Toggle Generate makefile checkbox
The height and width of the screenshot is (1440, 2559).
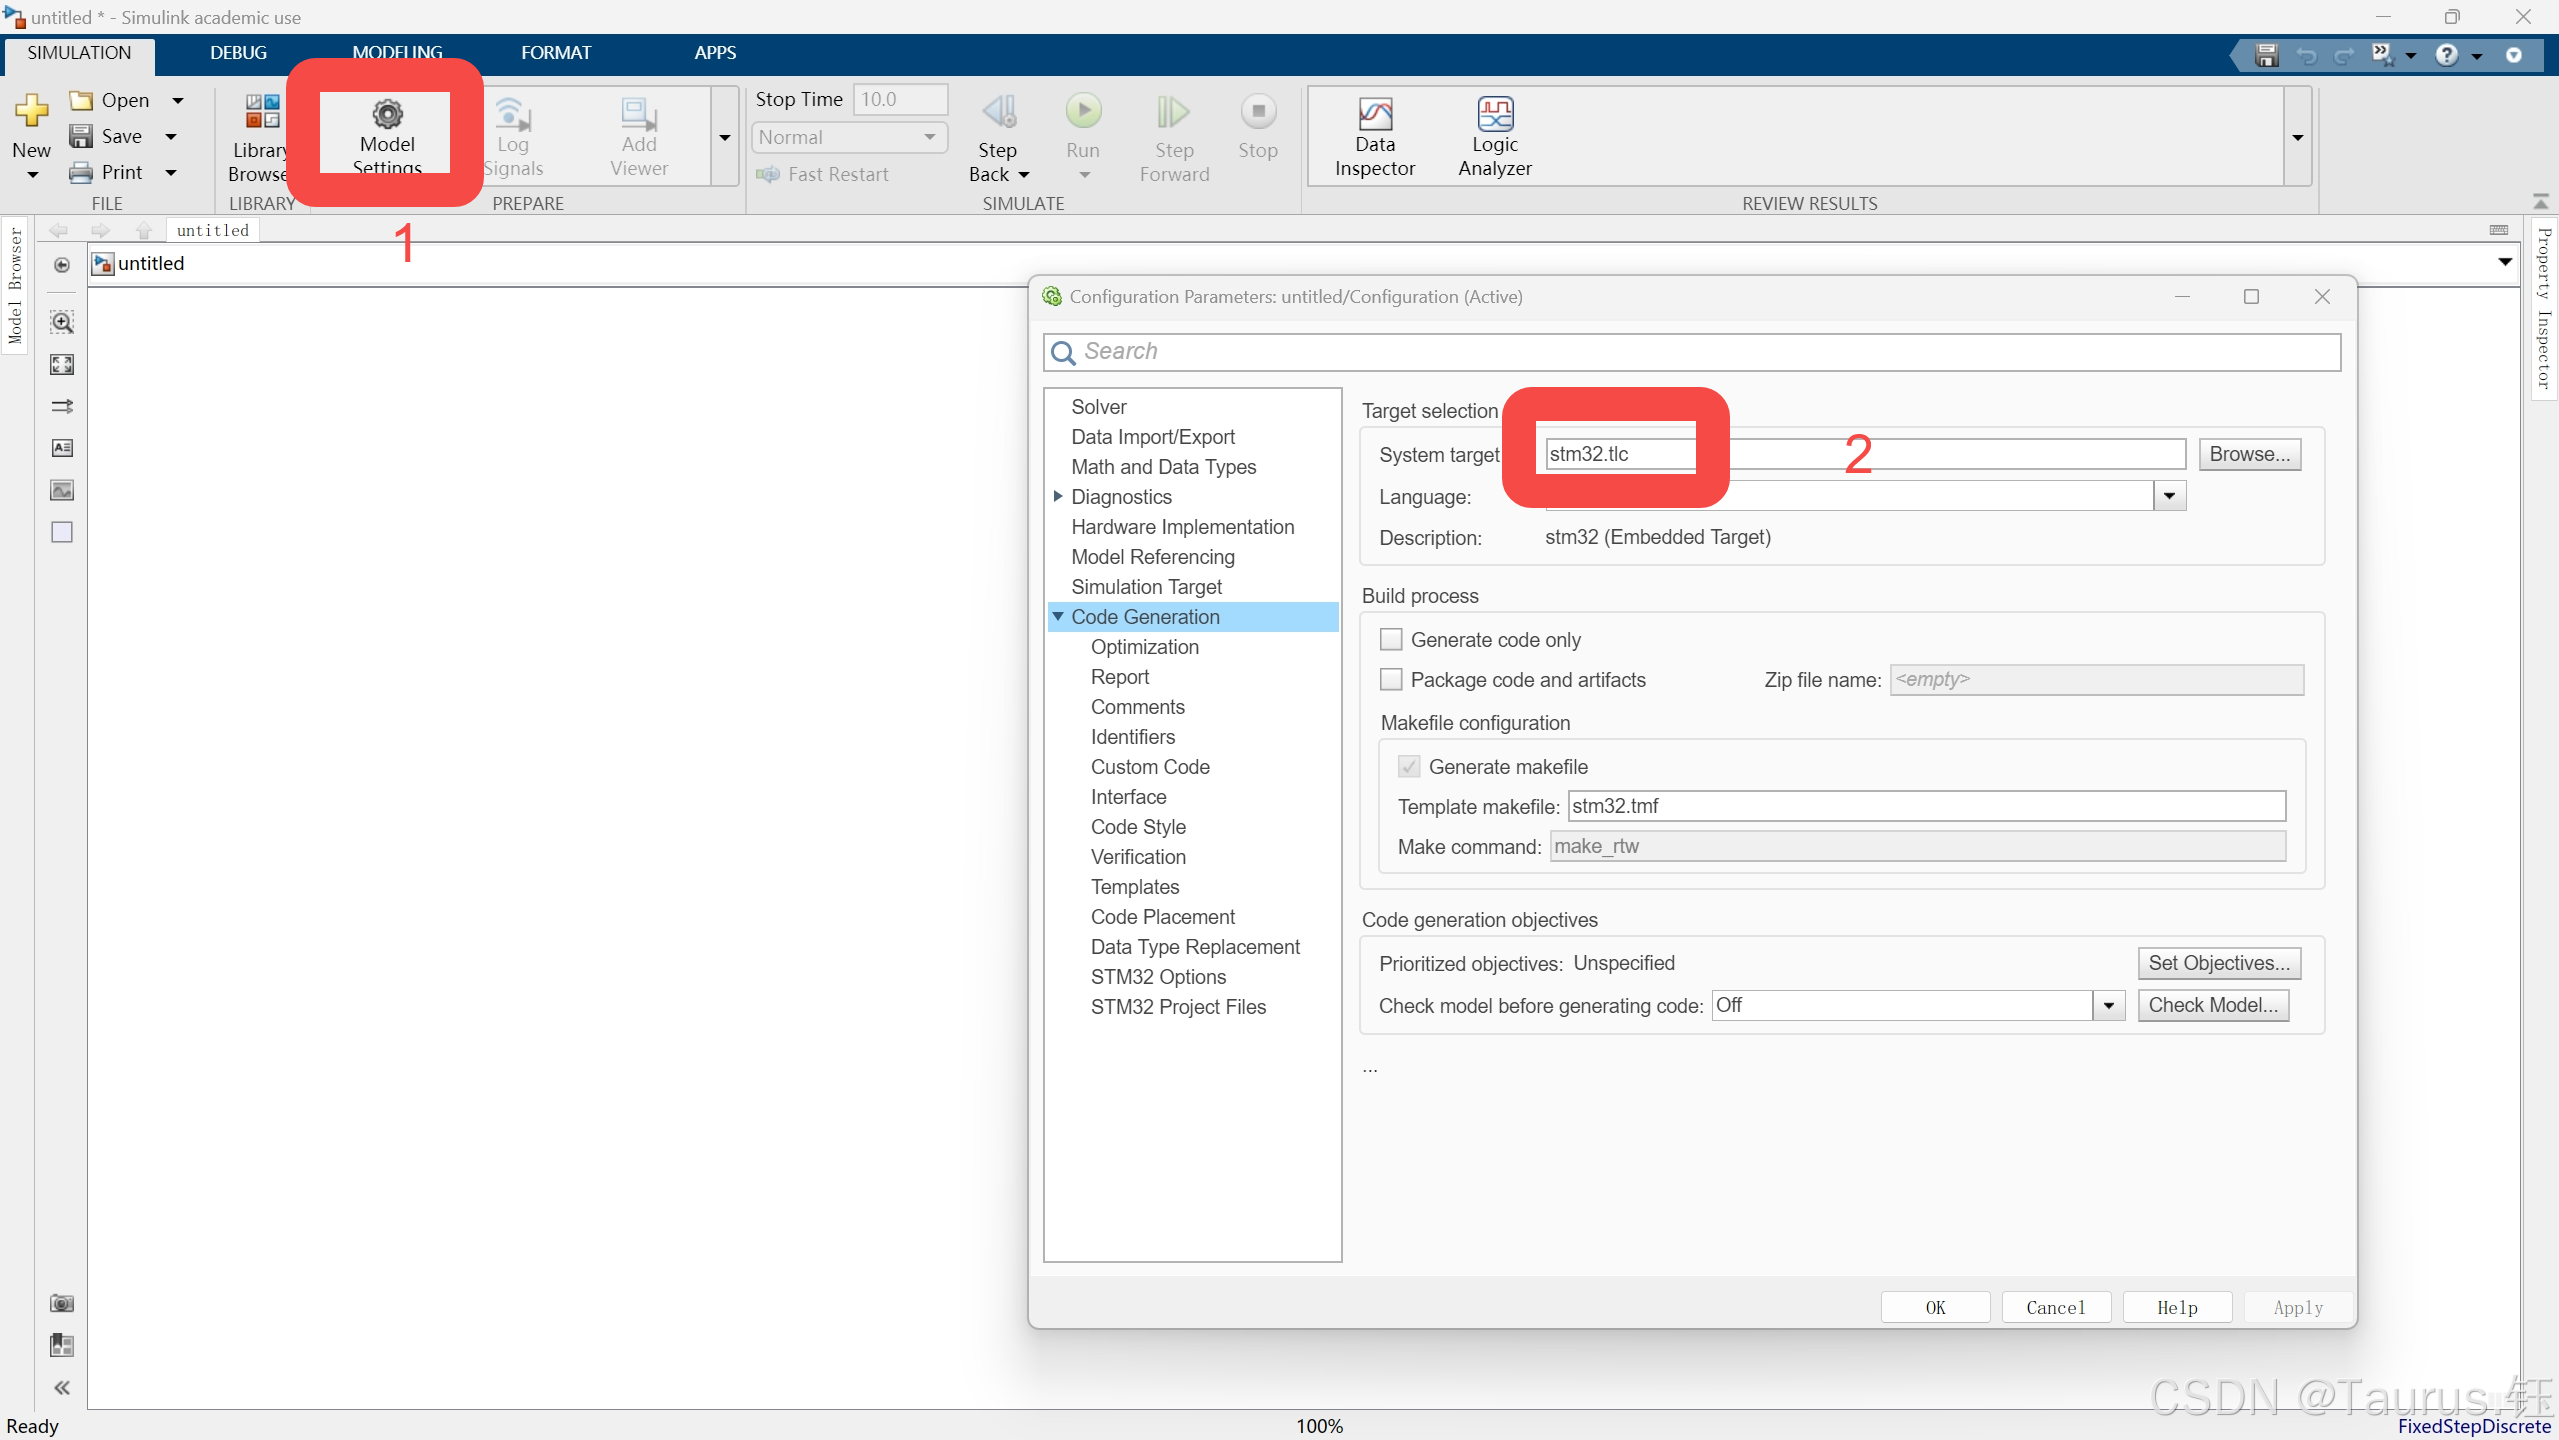coord(1409,766)
